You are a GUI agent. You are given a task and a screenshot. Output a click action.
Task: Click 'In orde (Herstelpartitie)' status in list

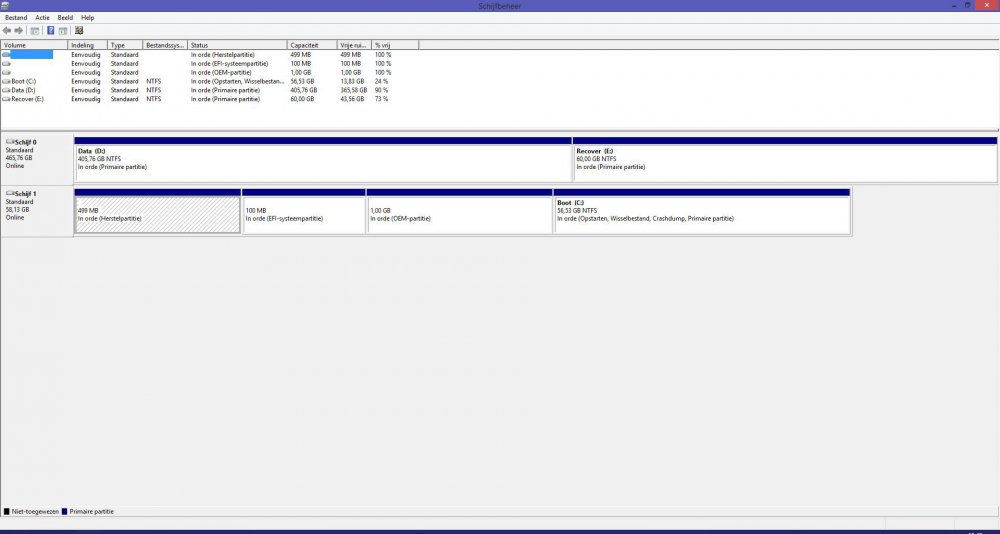(x=223, y=55)
